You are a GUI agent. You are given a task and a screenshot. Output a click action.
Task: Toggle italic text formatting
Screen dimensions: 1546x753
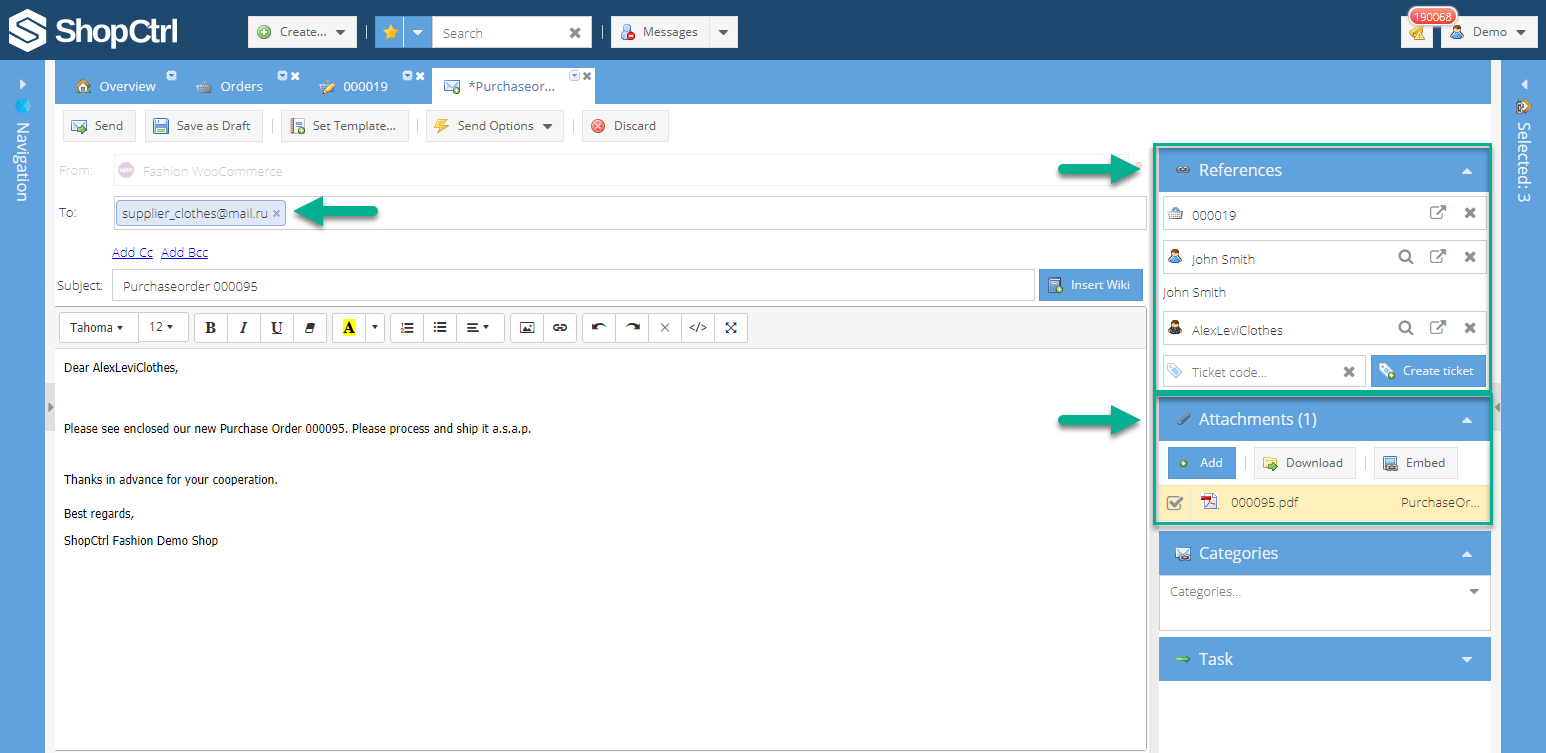tap(243, 328)
